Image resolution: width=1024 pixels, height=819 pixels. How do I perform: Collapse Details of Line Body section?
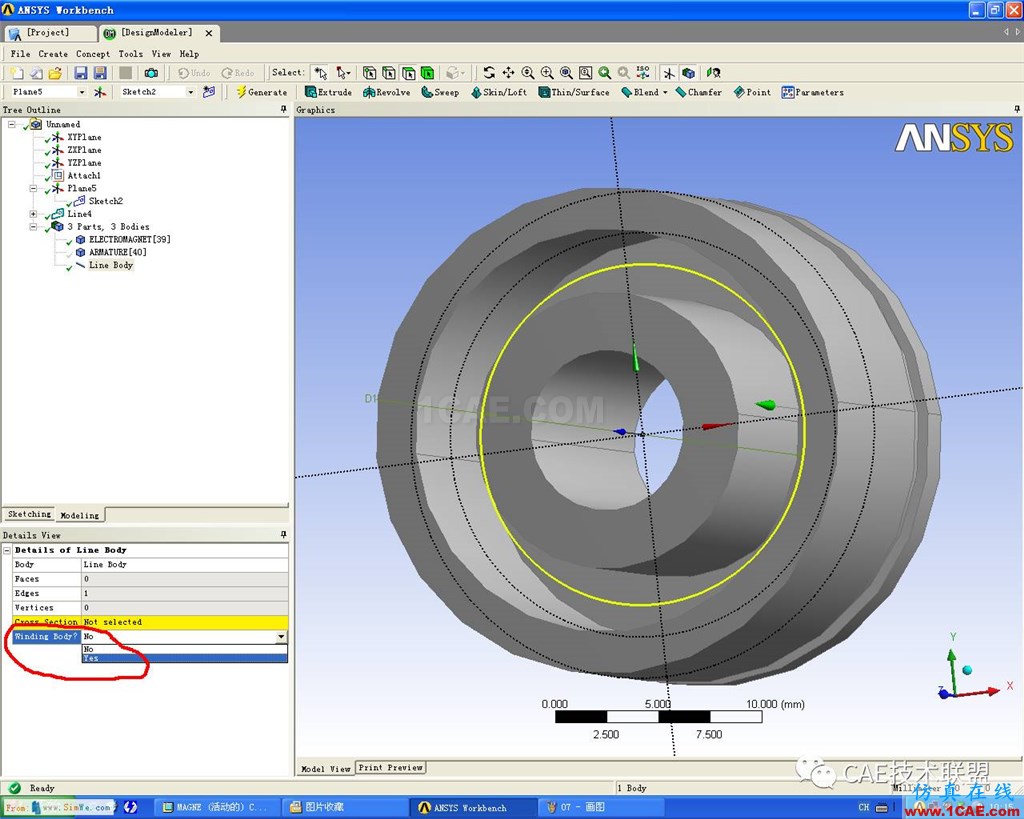pos(7,551)
